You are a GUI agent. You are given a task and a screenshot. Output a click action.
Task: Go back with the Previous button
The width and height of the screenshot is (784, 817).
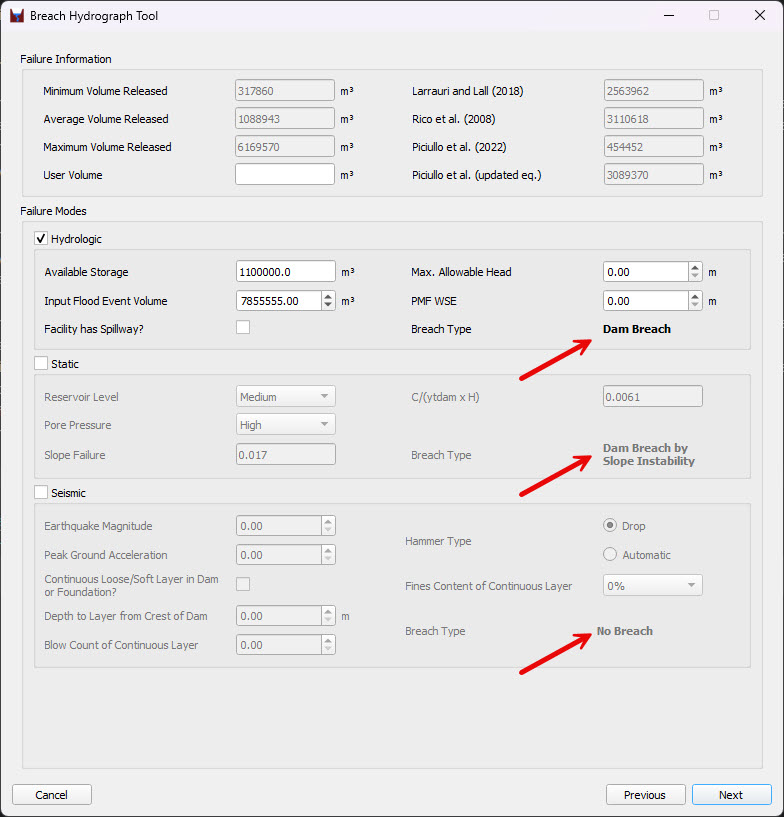pos(644,795)
